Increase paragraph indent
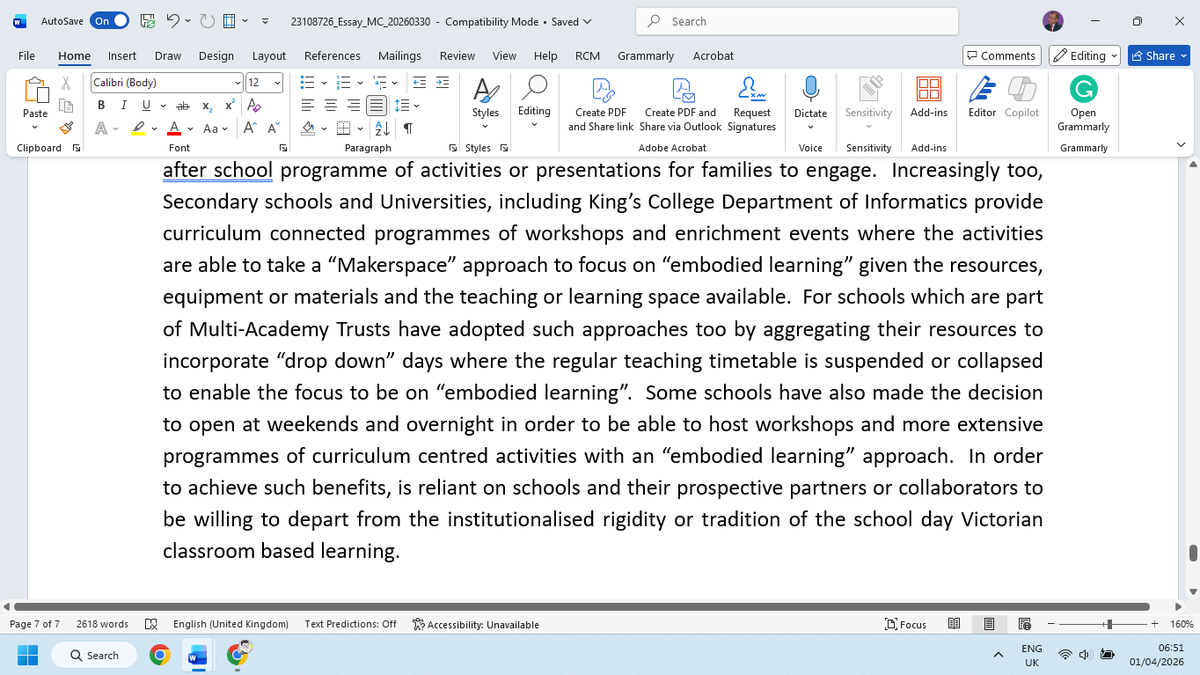This screenshot has width=1200, height=675. (442, 83)
